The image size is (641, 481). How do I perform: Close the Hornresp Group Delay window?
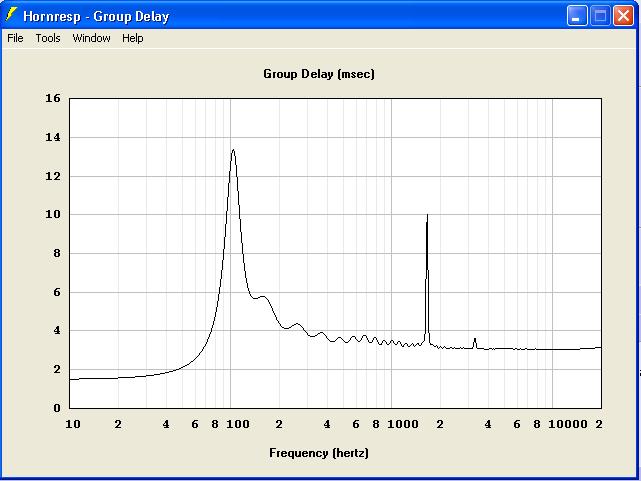click(x=623, y=16)
